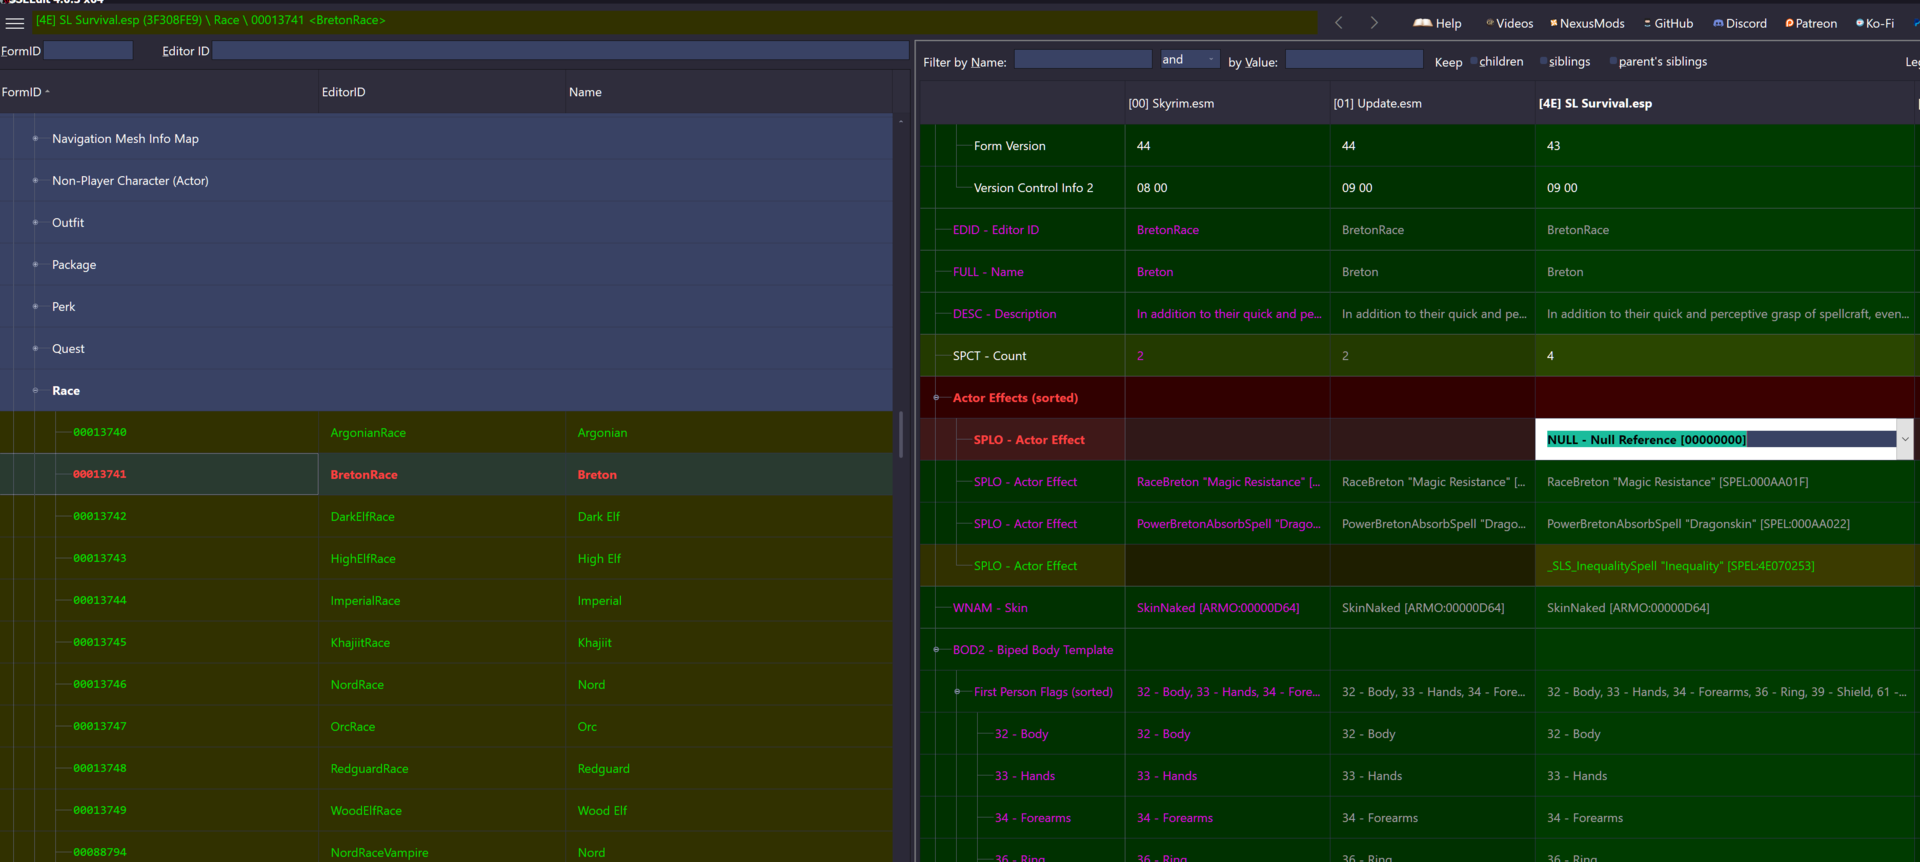Enable the Keep children checkbox
This screenshot has height=862, width=1920.
1474,62
